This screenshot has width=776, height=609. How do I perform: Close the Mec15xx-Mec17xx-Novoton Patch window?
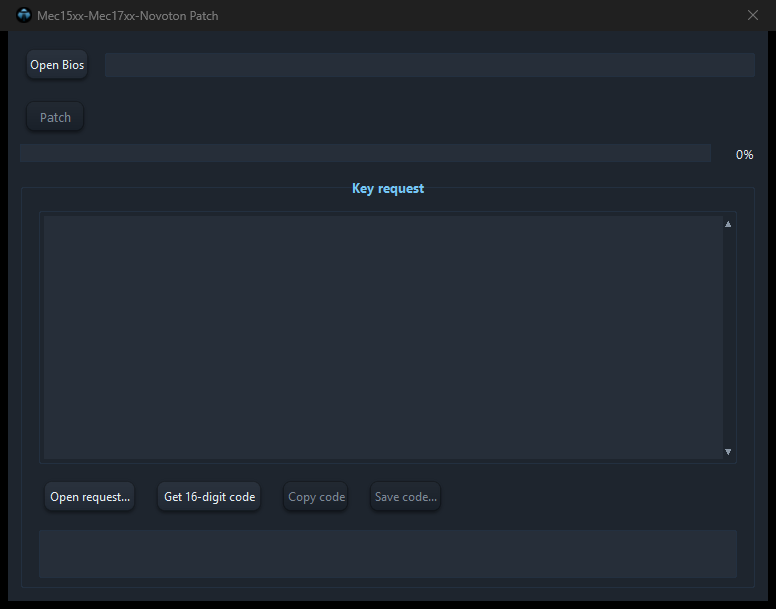click(x=753, y=15)
